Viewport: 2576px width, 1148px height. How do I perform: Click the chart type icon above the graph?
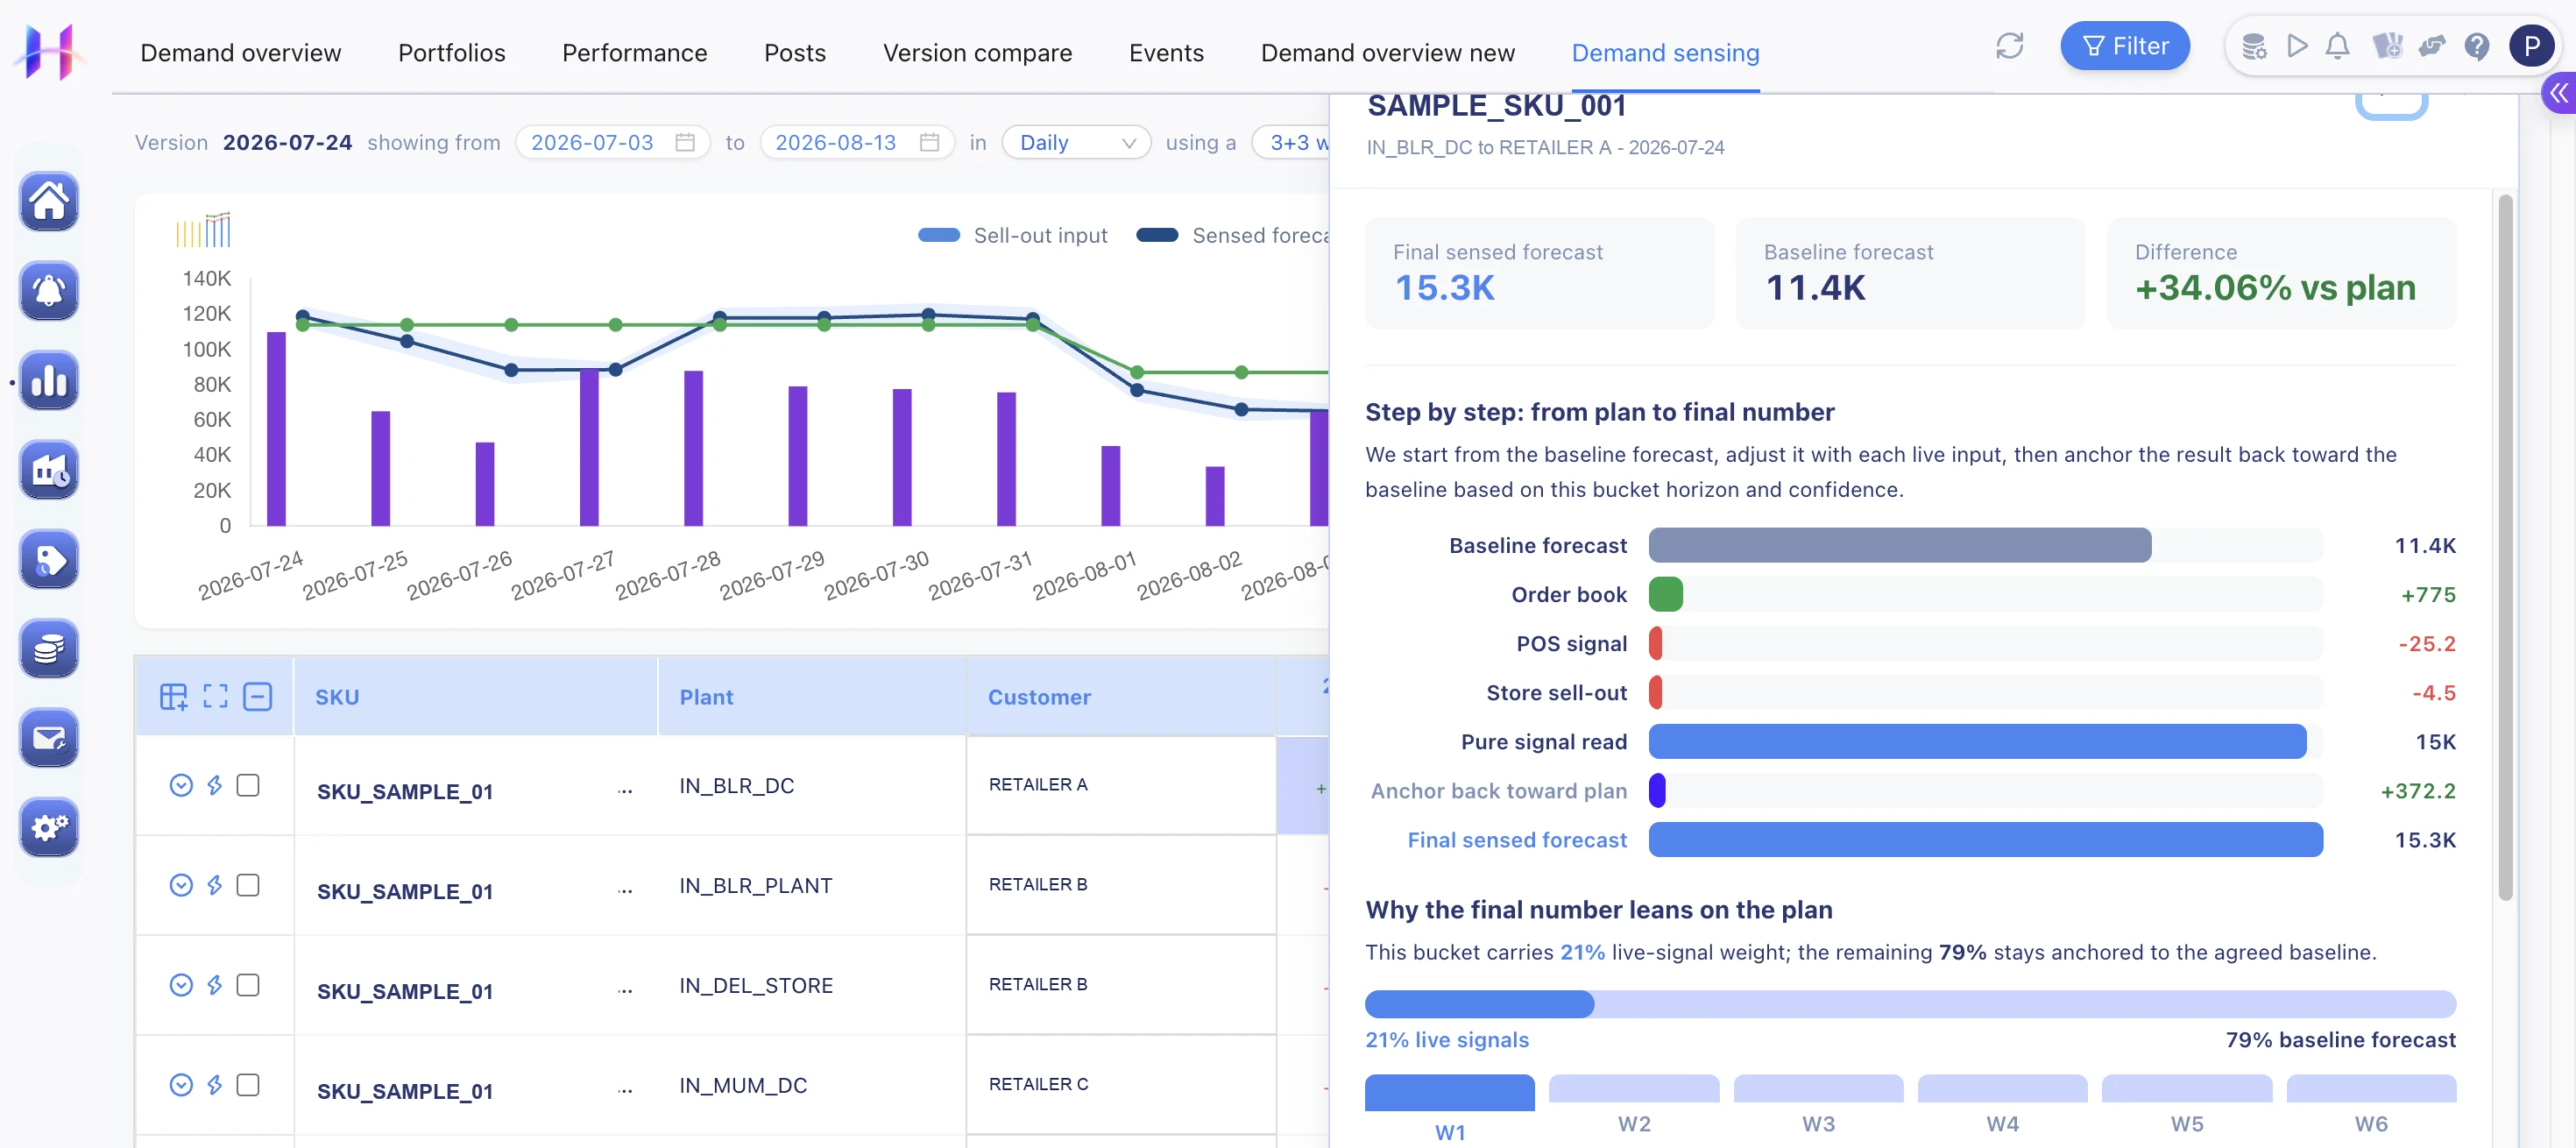203,230
